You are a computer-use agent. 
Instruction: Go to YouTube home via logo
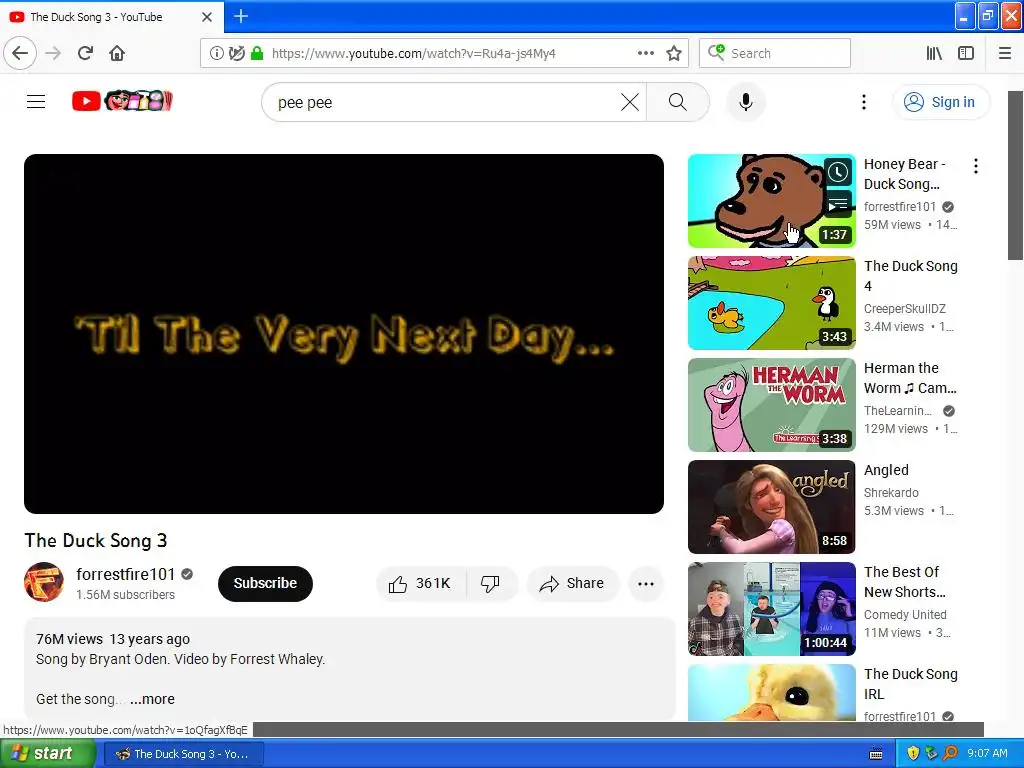(x=122, y=101)
